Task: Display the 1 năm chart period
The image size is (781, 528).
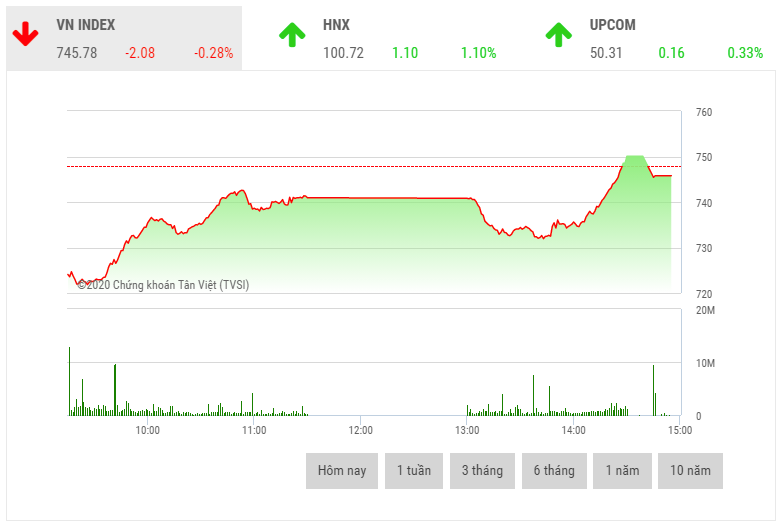Action: [x=622, y=471]
